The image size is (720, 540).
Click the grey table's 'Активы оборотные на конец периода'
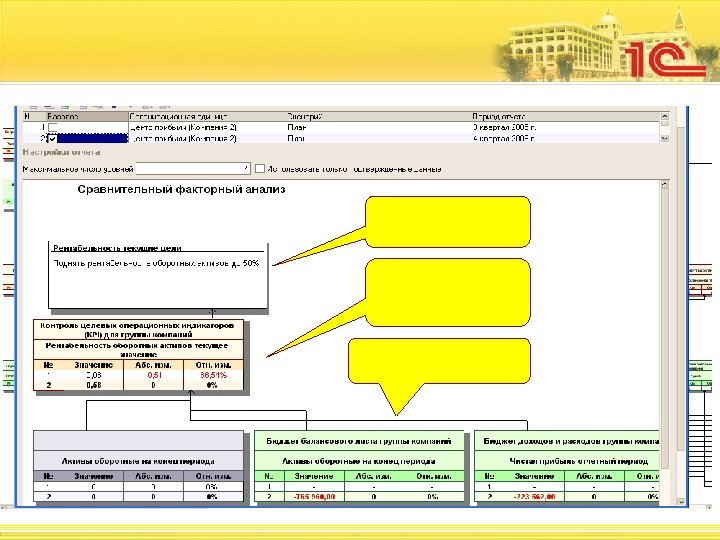tap(138, 461)
